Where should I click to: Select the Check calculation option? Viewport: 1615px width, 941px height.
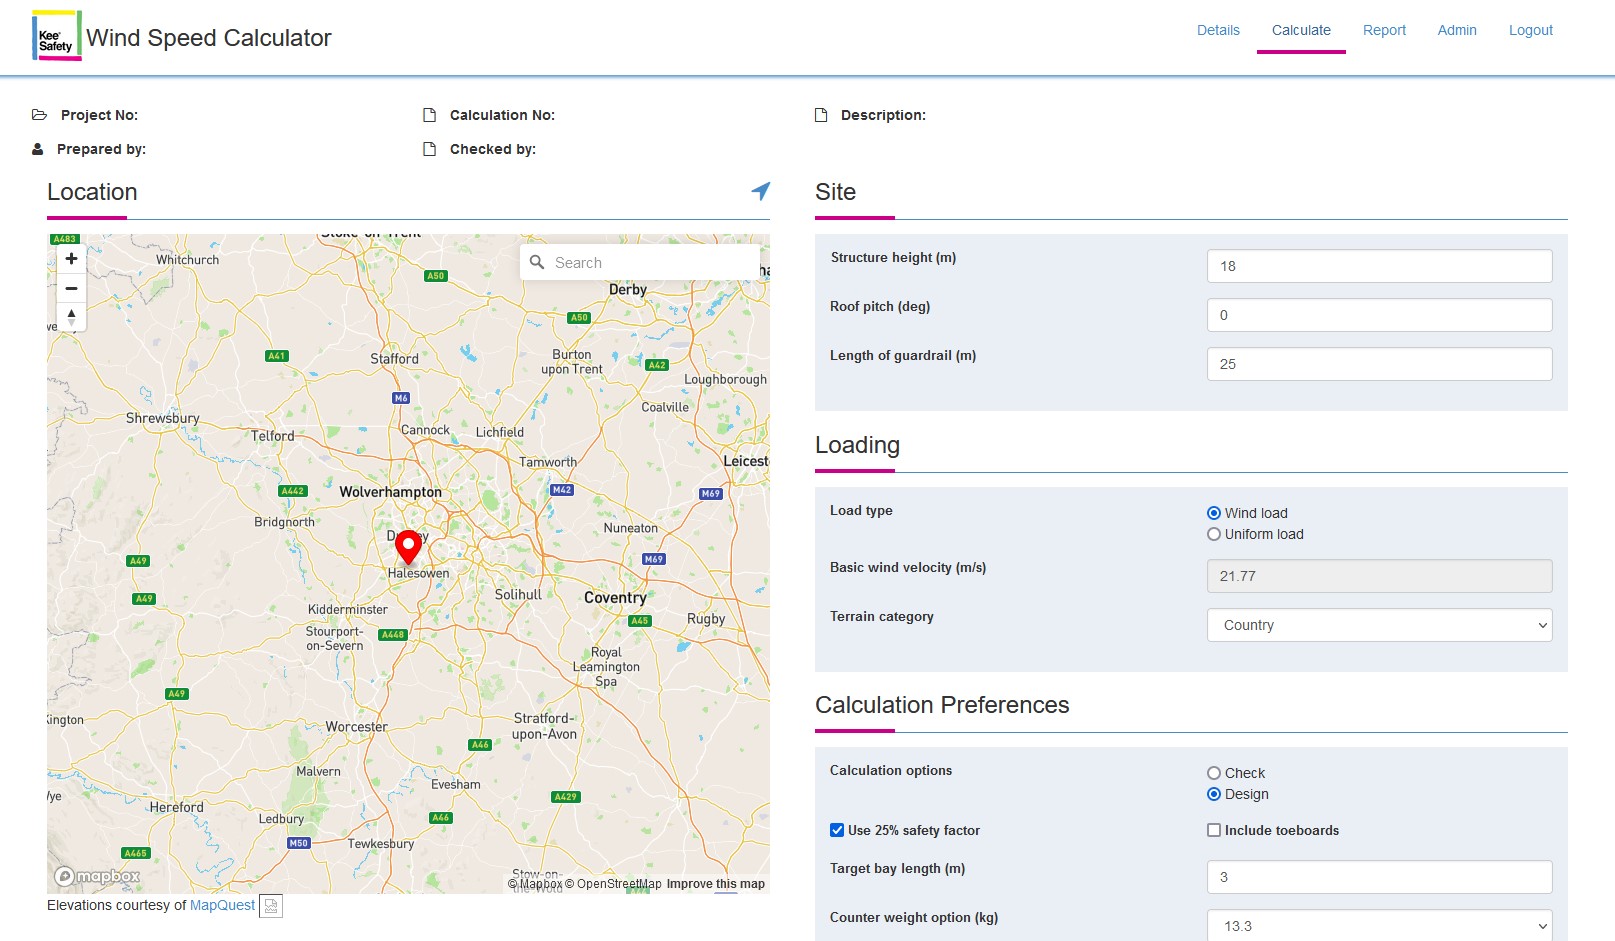[x=1214, y=773]
